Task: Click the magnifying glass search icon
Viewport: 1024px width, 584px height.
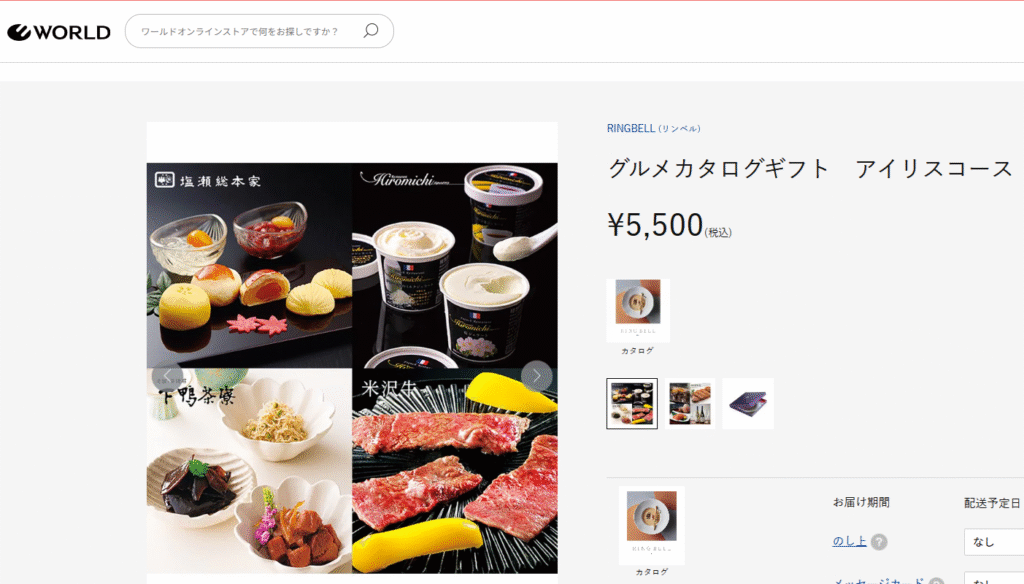Action: (371, 31)
